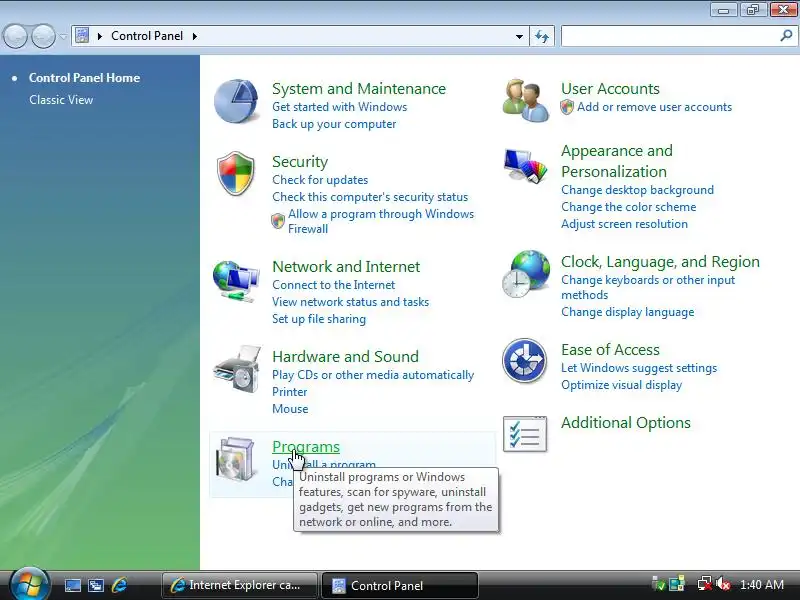Click the Printer link

coord(289,392)
